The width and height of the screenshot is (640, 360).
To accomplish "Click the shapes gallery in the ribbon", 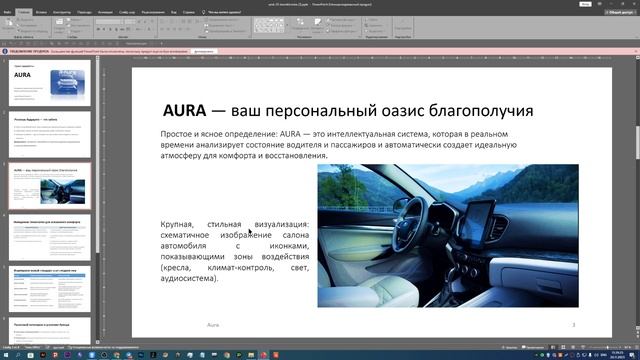I will tap(269, 25).
